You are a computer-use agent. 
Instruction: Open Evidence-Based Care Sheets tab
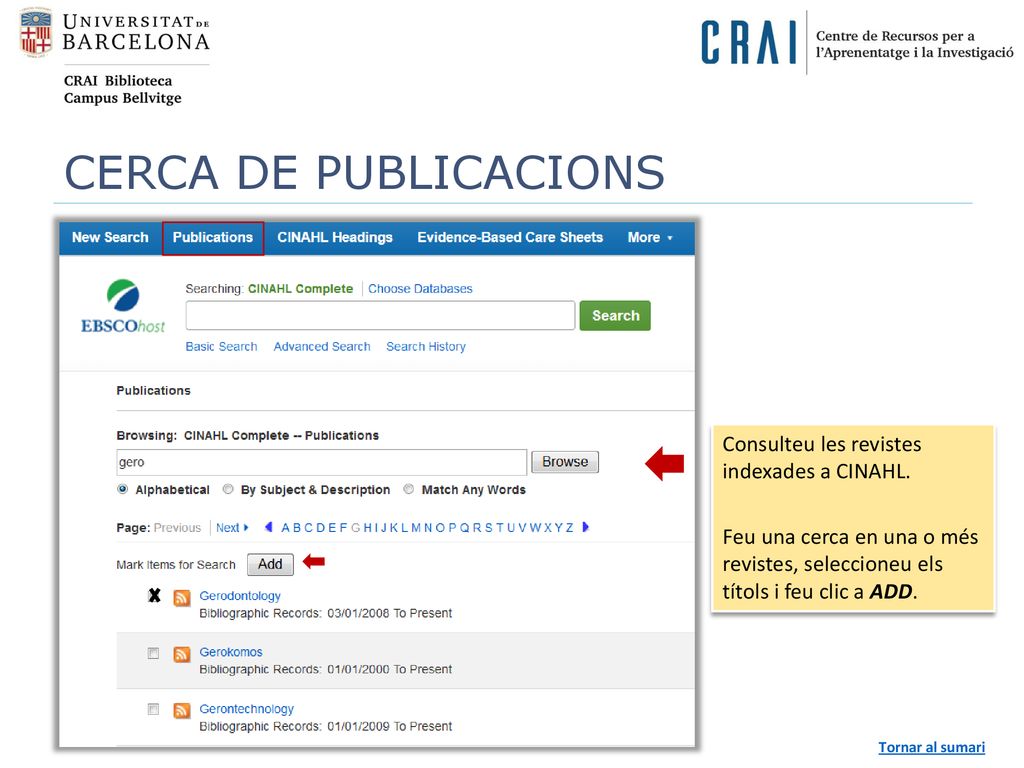[510, 238]
